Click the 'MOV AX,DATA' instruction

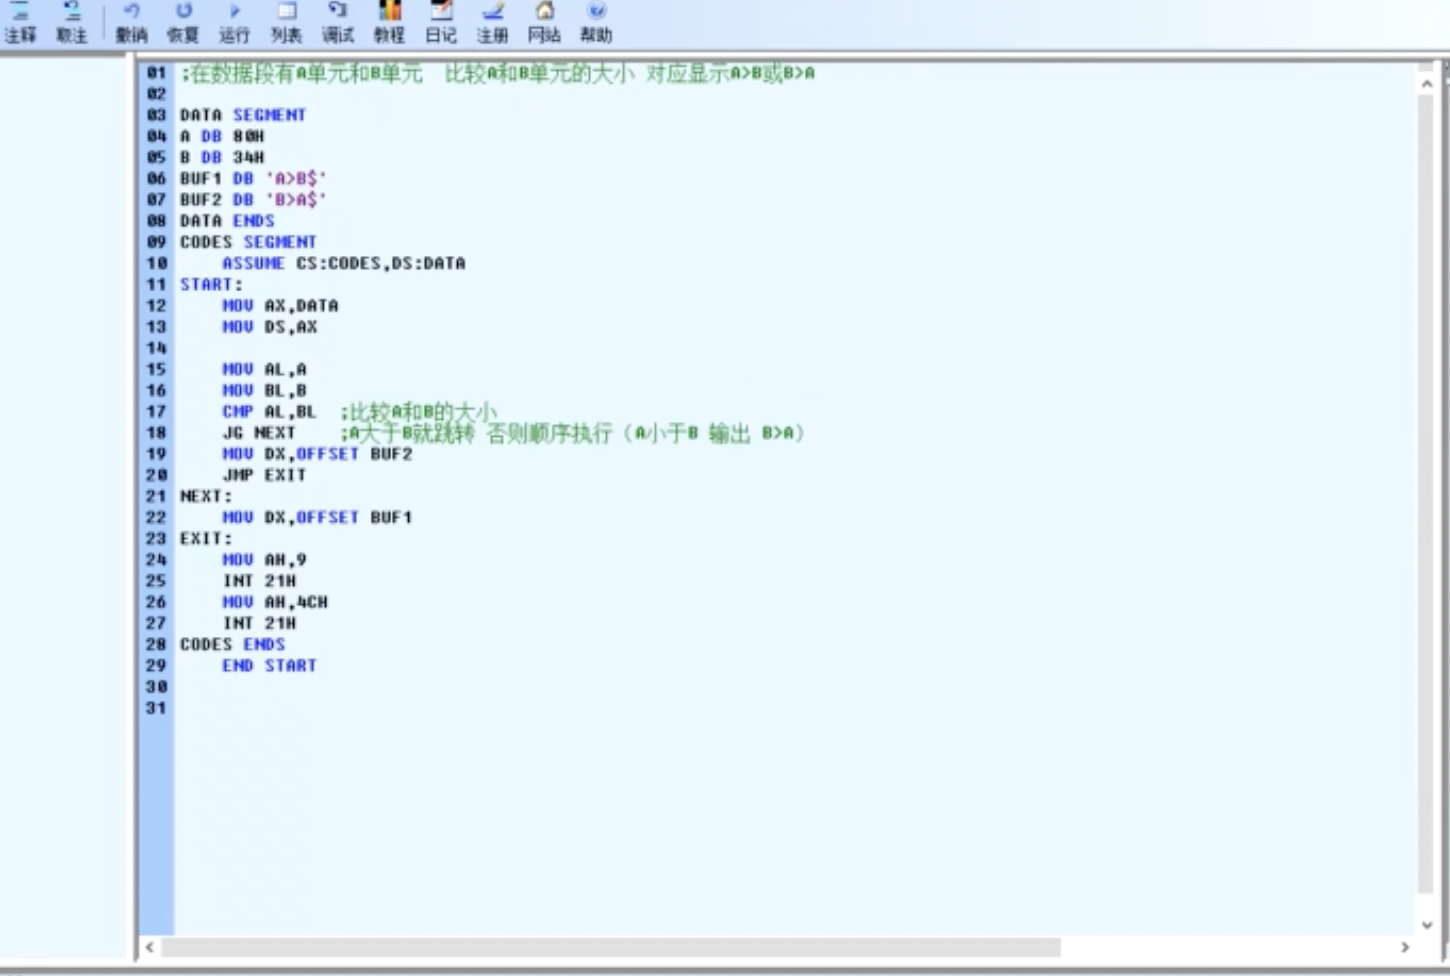280,305
